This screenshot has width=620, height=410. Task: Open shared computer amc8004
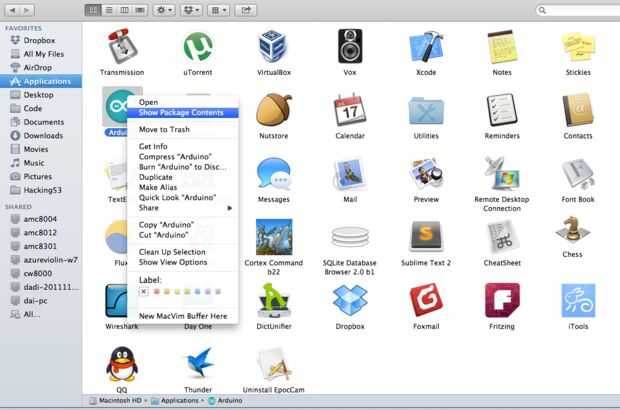[x=41, y=219]
